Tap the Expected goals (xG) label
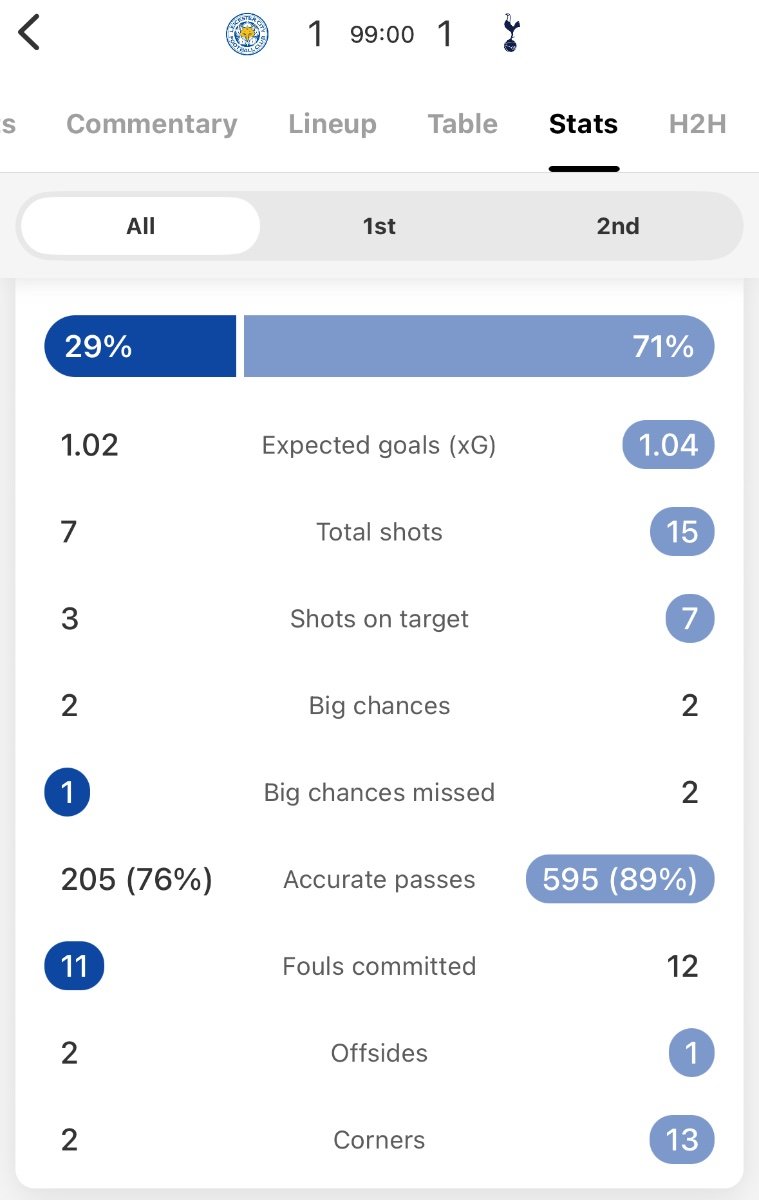This screenshot has height=1200, width=759. tap(379, 445)
